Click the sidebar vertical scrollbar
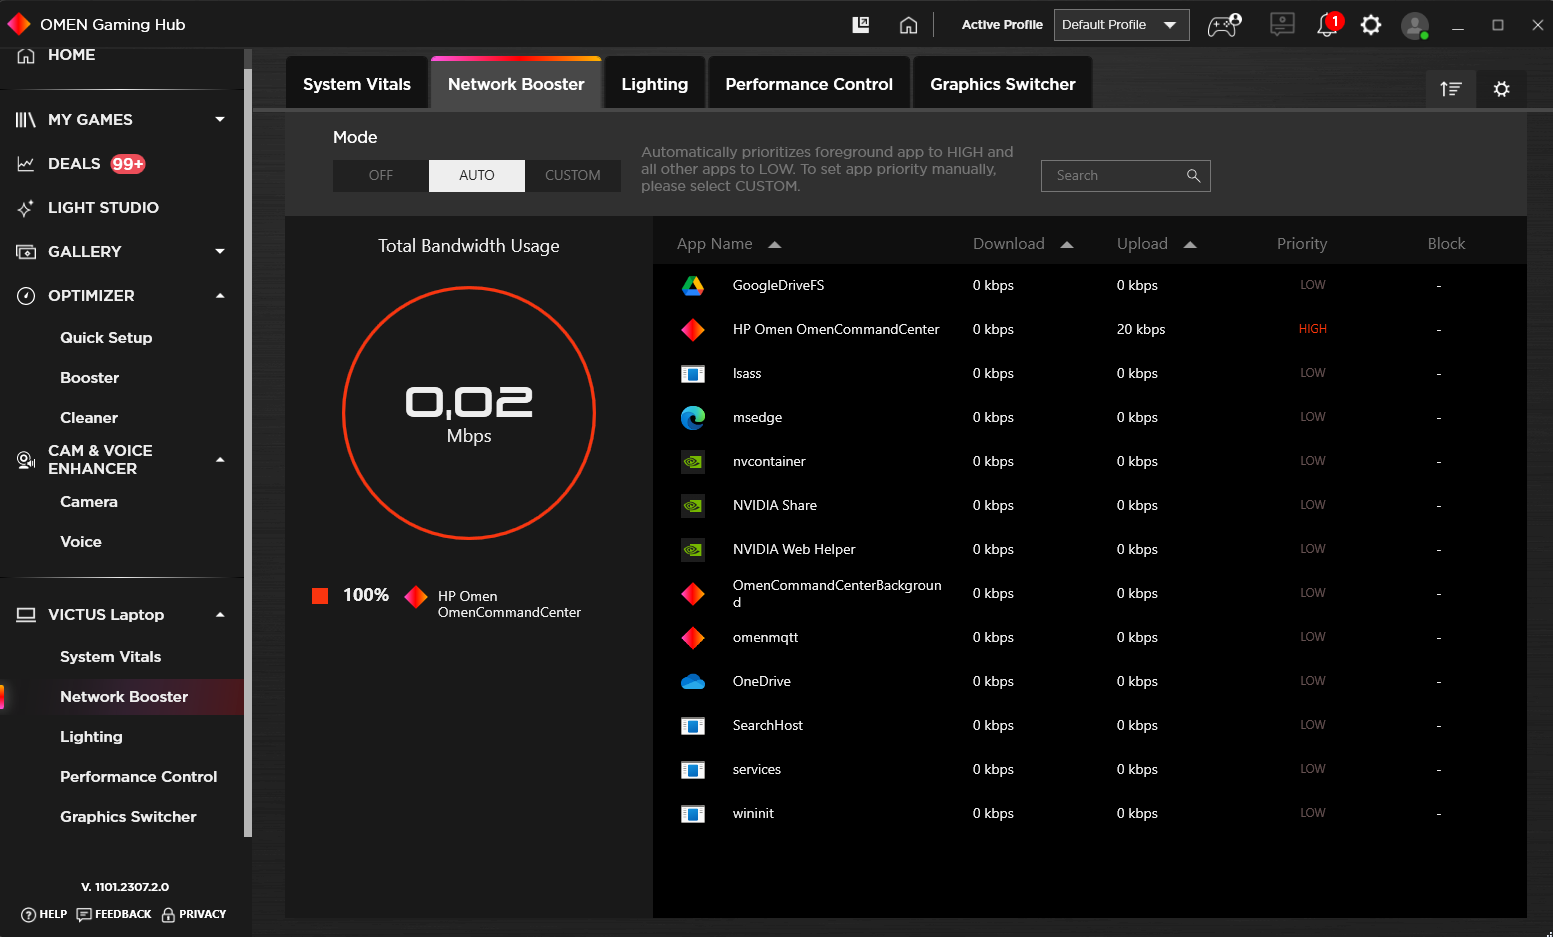The width and height of the screenshot is (1553, 937). pyautogui.click(x=248, y=453)
